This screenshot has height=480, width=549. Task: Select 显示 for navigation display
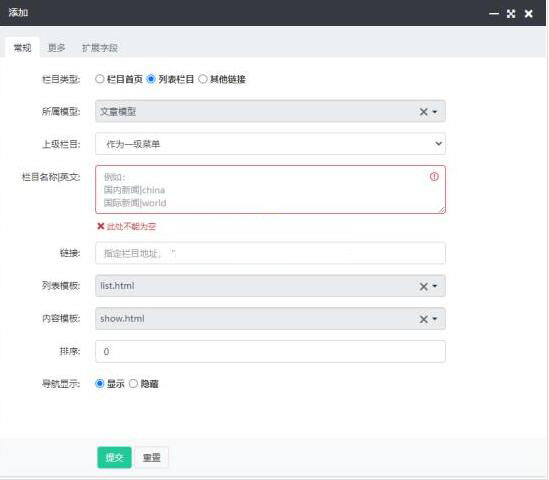100,383
